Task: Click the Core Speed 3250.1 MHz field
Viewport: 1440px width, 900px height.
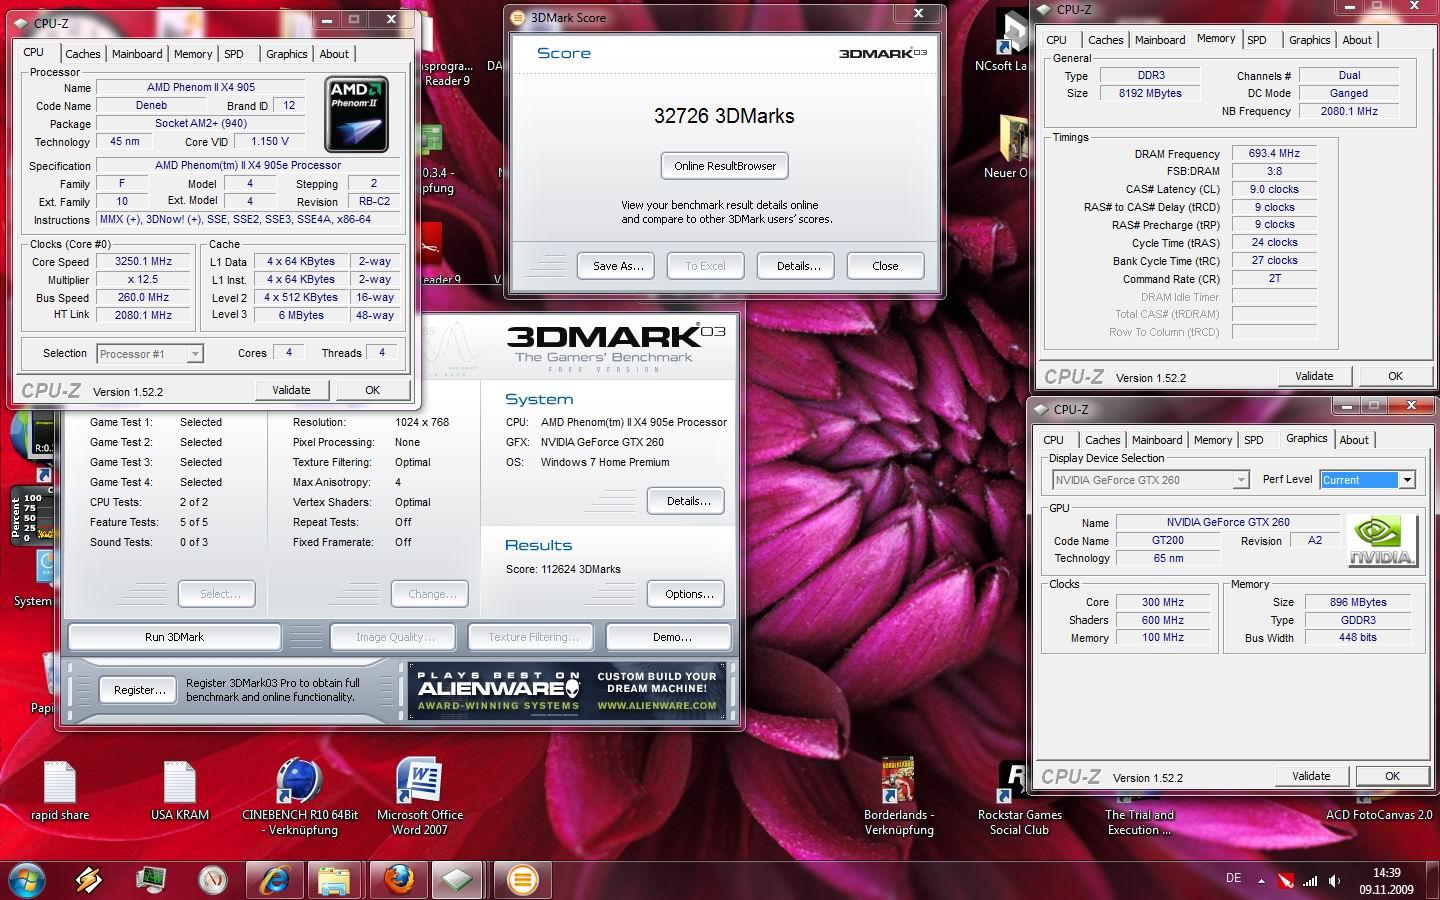Action: click(x=143, y=261)
